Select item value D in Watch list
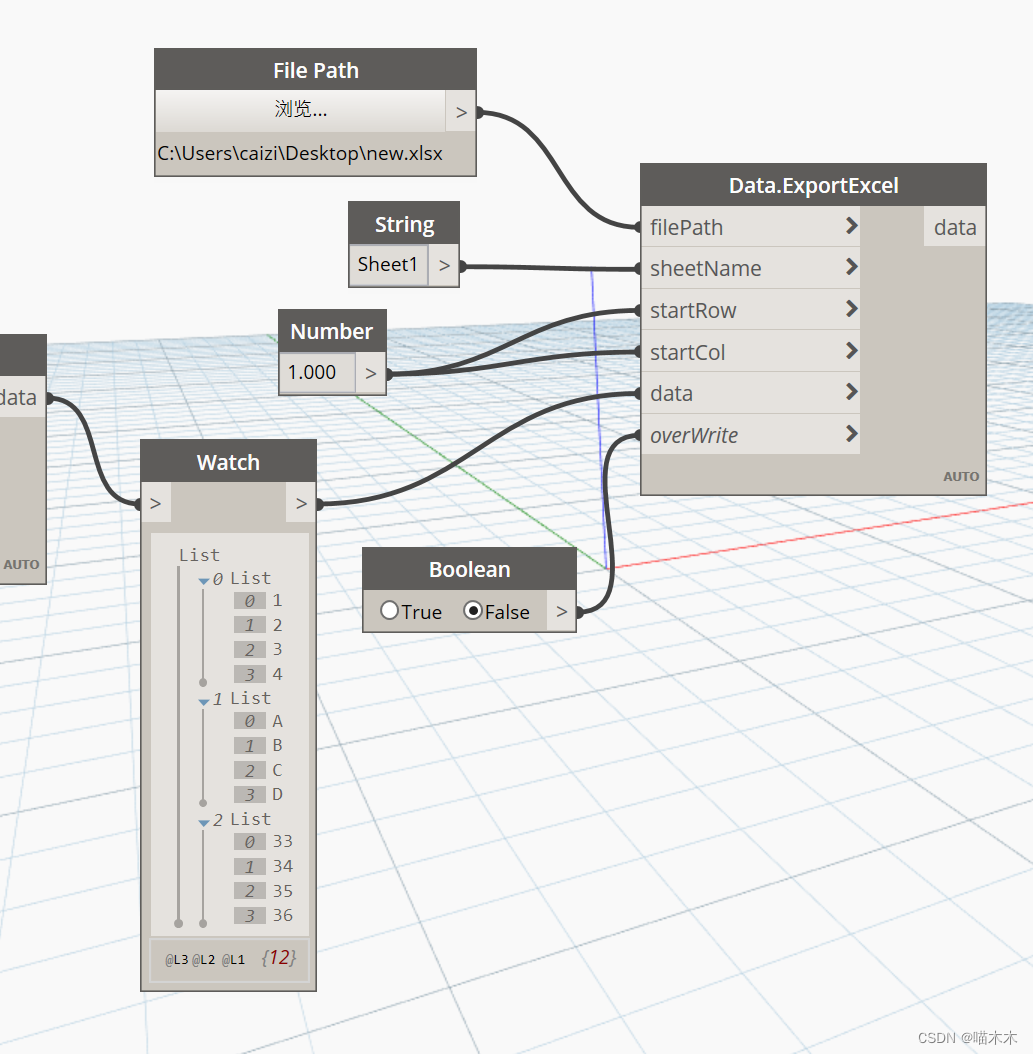1033x1054 pixels. (x=278, y=795)
